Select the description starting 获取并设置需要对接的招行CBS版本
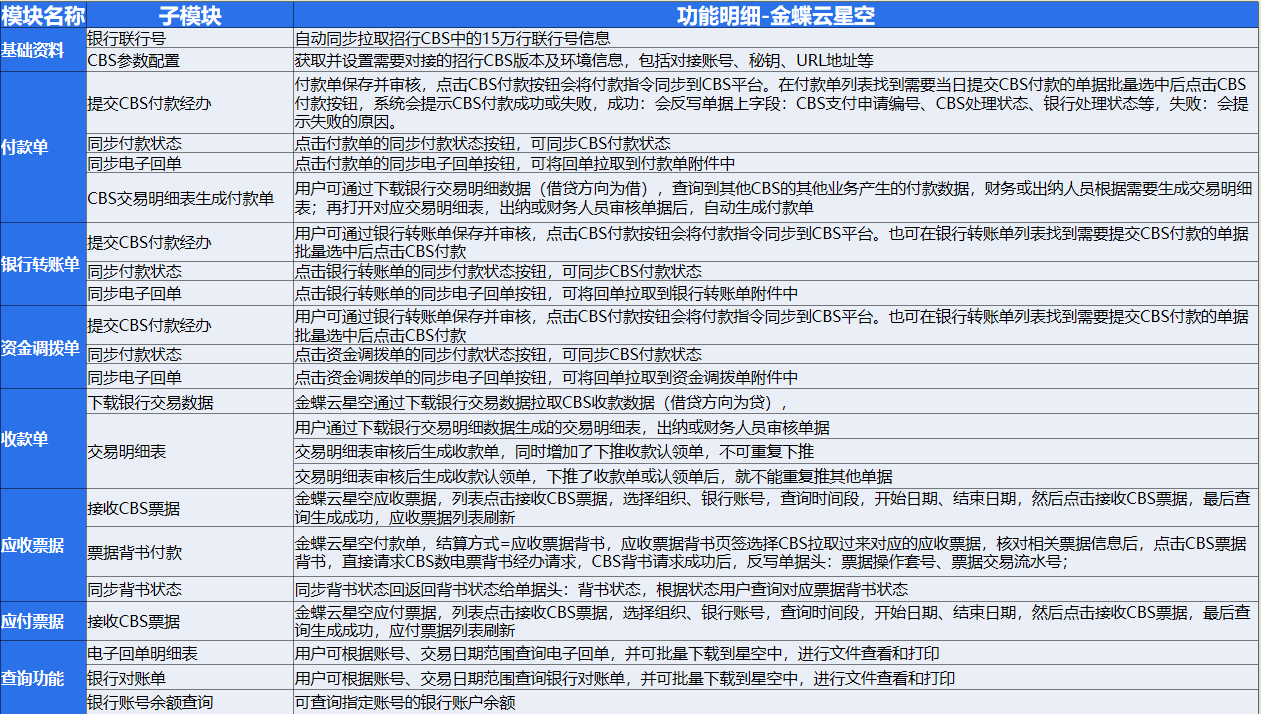 pos(776,60)
